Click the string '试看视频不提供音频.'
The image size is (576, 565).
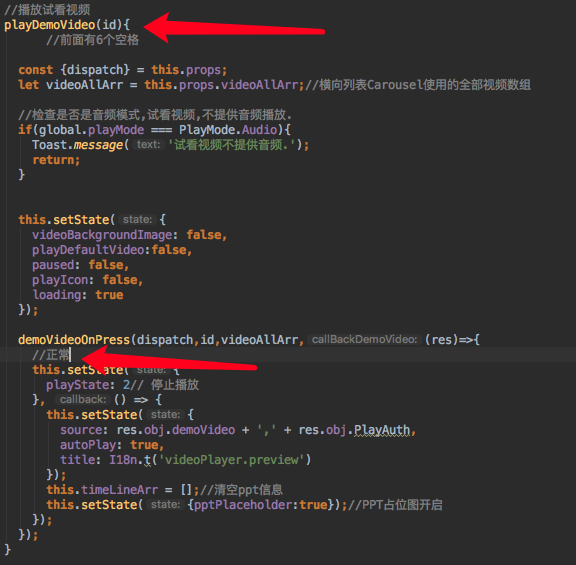pos(231,145)
